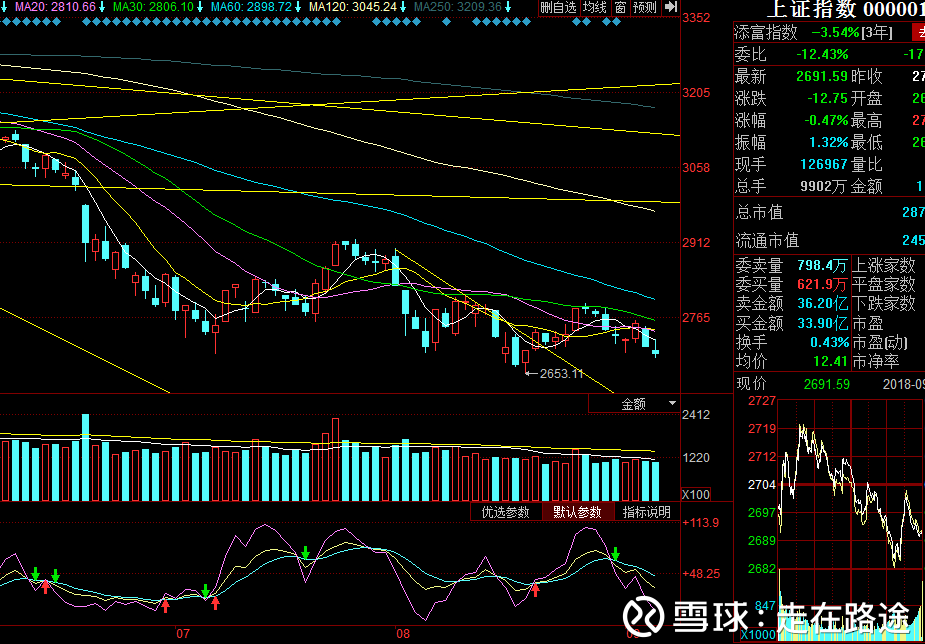The height and width of the screenshot is (644, 925).
Task: Click the 涨跌 value -12.75
Action: [x=826, y=98]
